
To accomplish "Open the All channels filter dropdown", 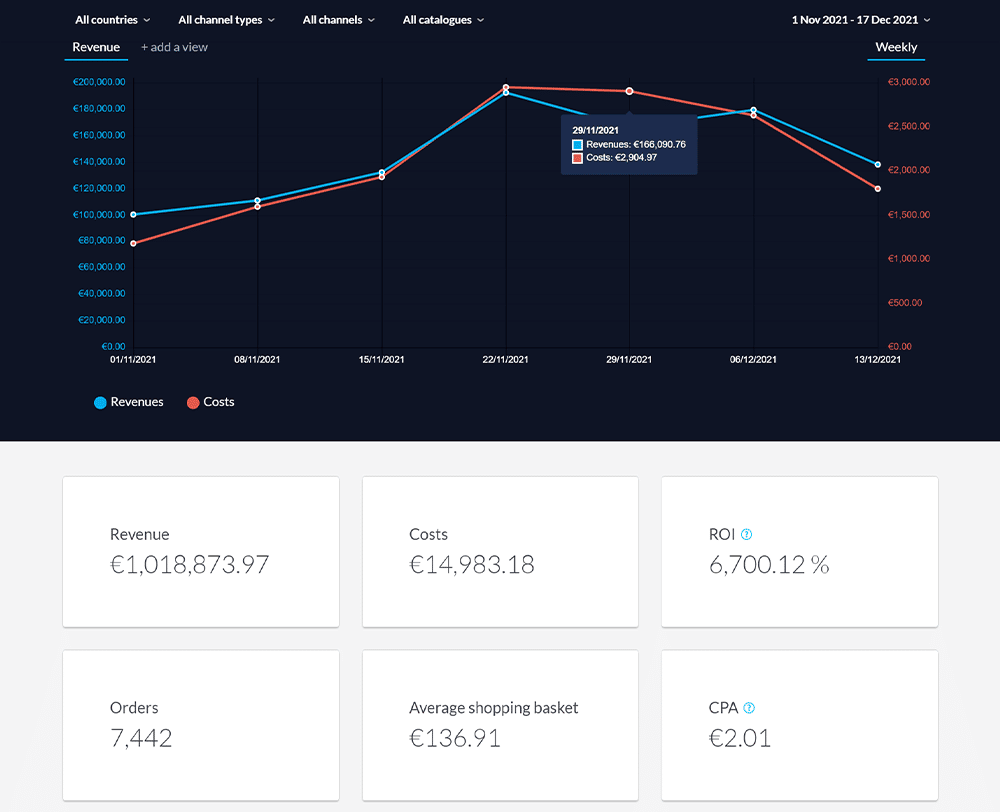I will (339, 20).
